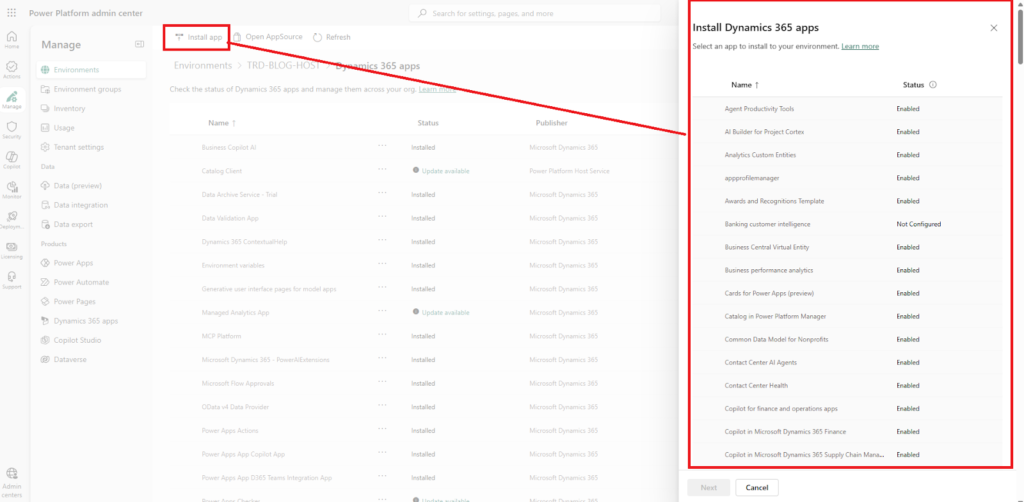Open Admin centers at the bottom left

click(12, 480)
